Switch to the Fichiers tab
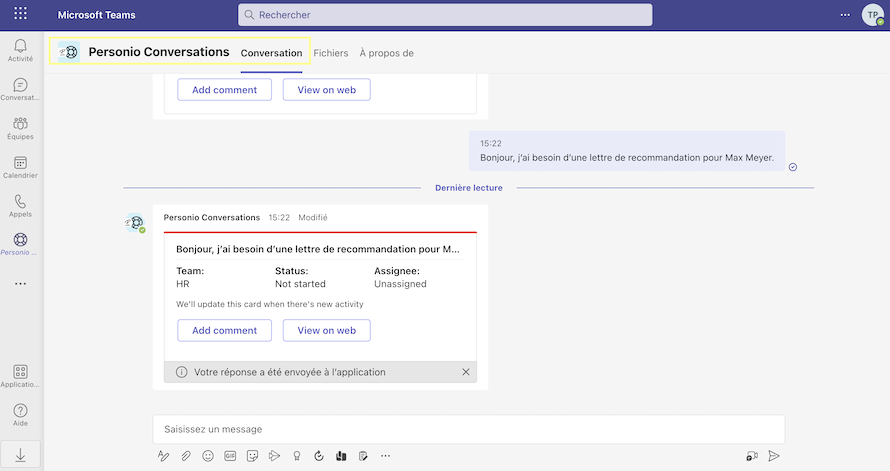The width and height of the screenshot is (890, 471). coord(331,53)
